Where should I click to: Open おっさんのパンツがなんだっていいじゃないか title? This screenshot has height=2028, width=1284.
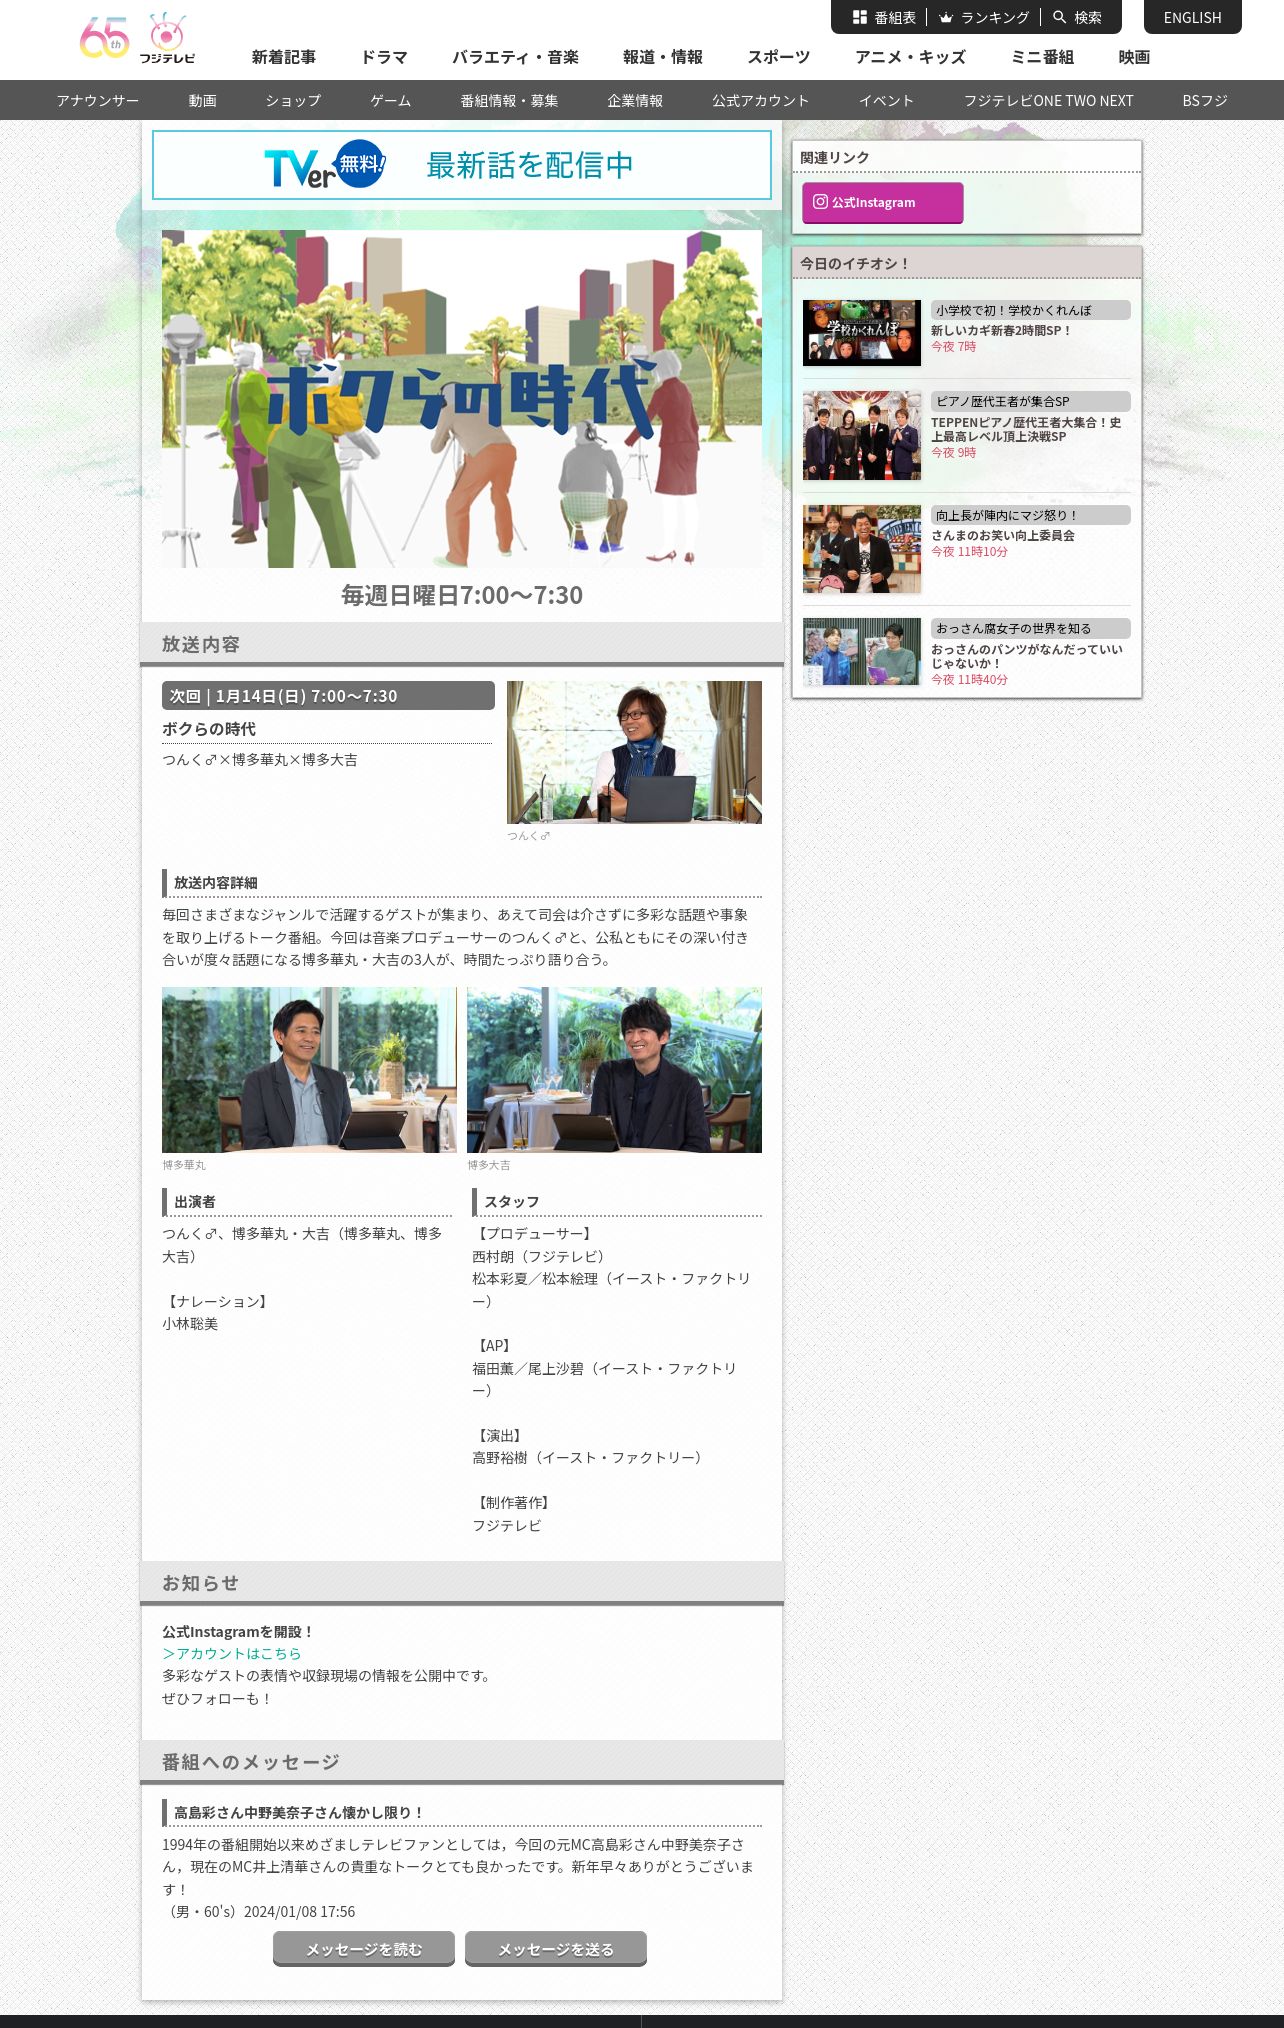coord(1027,656)
